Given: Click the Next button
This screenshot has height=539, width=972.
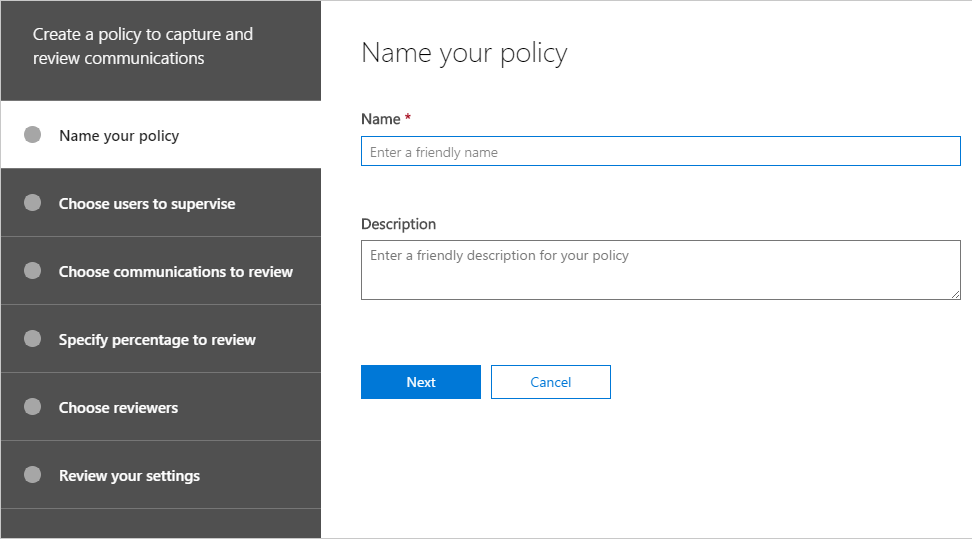Looking at the screenshot, I should click(x=421, y=382).
